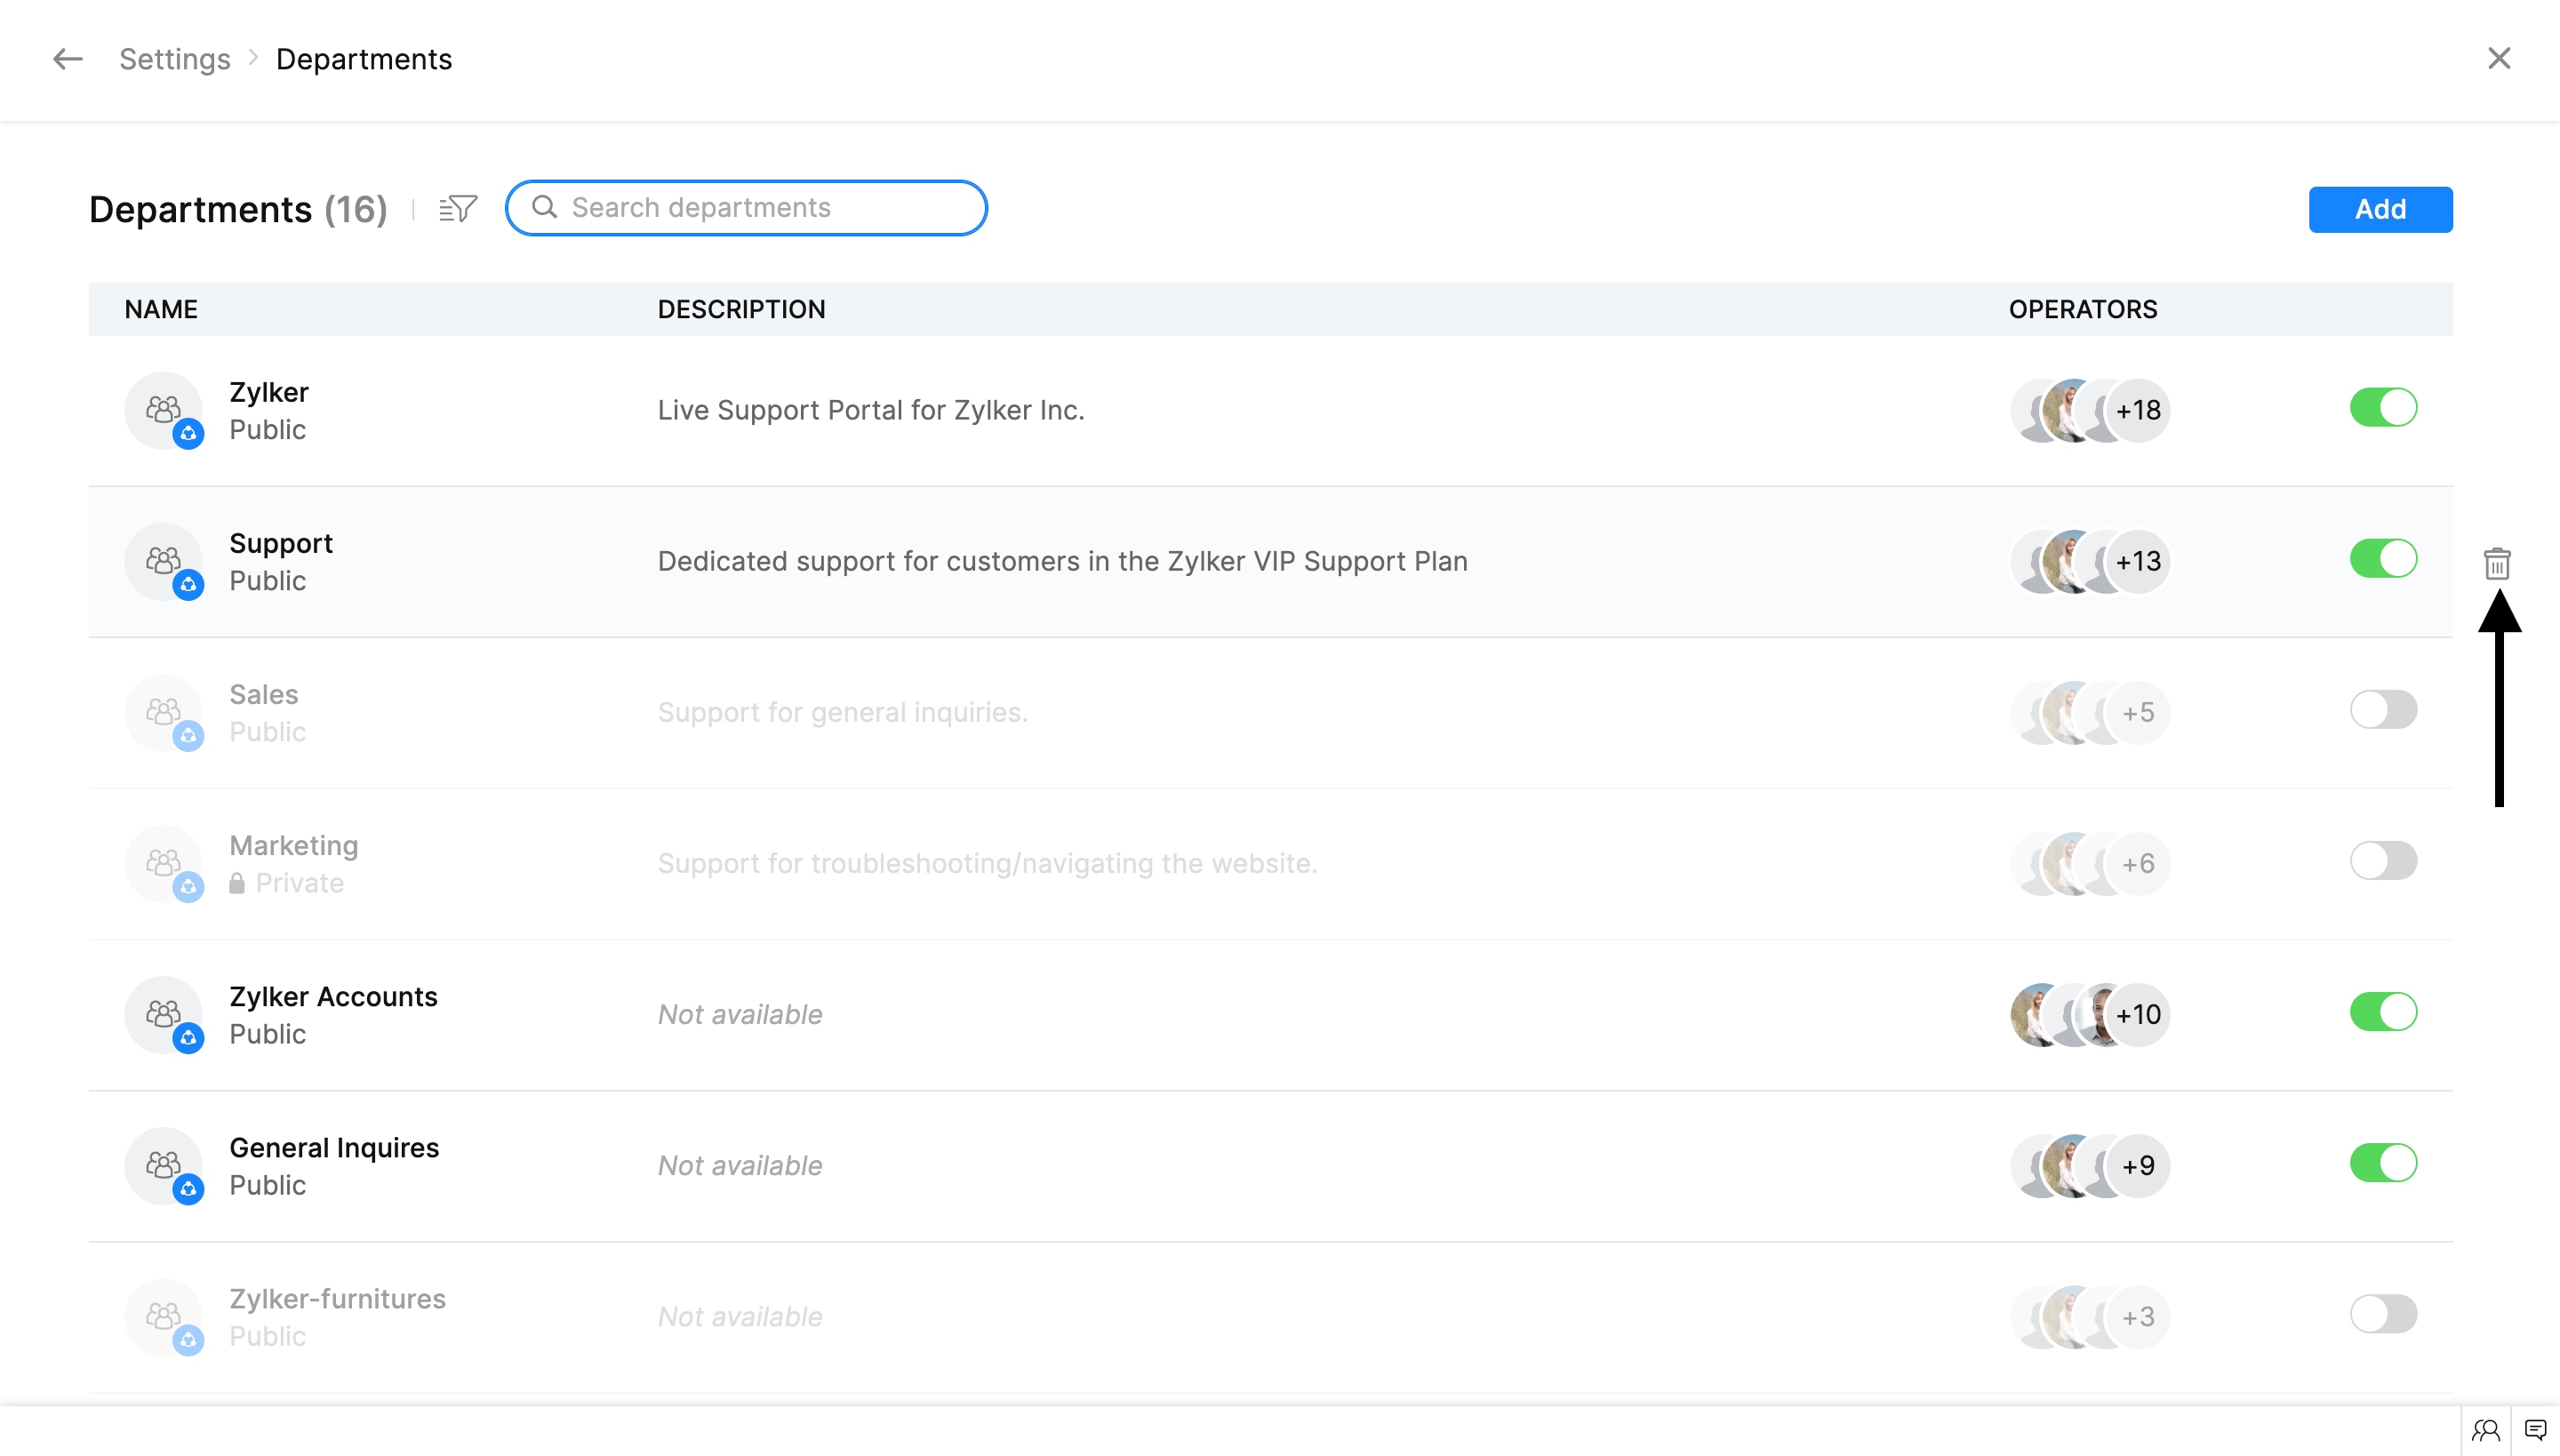The image size is (2560, 1456).
Task: Go to Settings breadcrumb
Action: coord(175,59)
